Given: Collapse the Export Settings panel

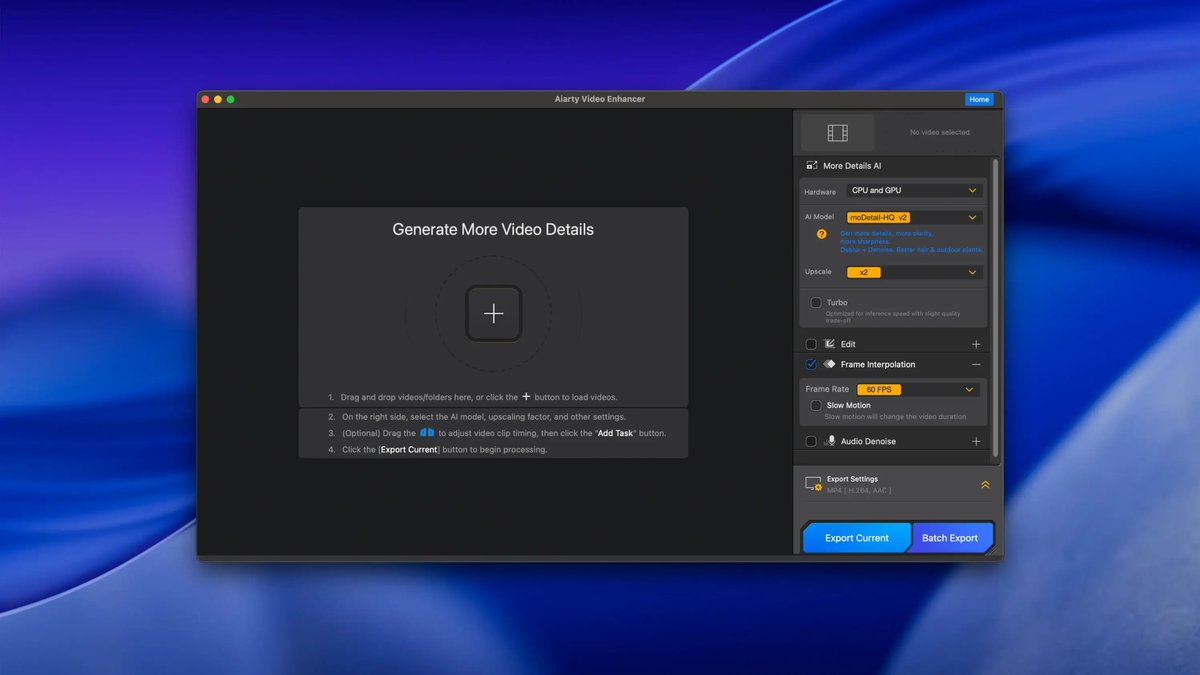Looking at the screenshot, I should pyautogui.click(x=984, y=483).
